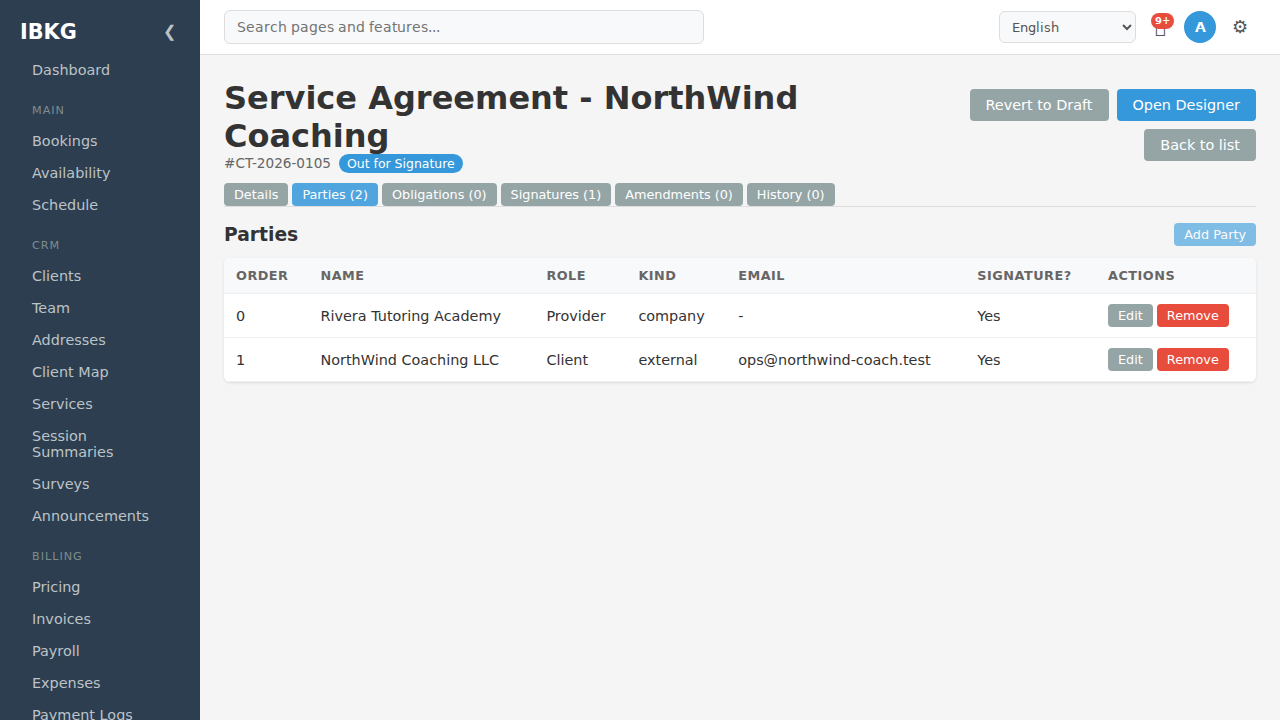
Task: Open Dashboard in the sidebar
Action: [x=71, y=70]
